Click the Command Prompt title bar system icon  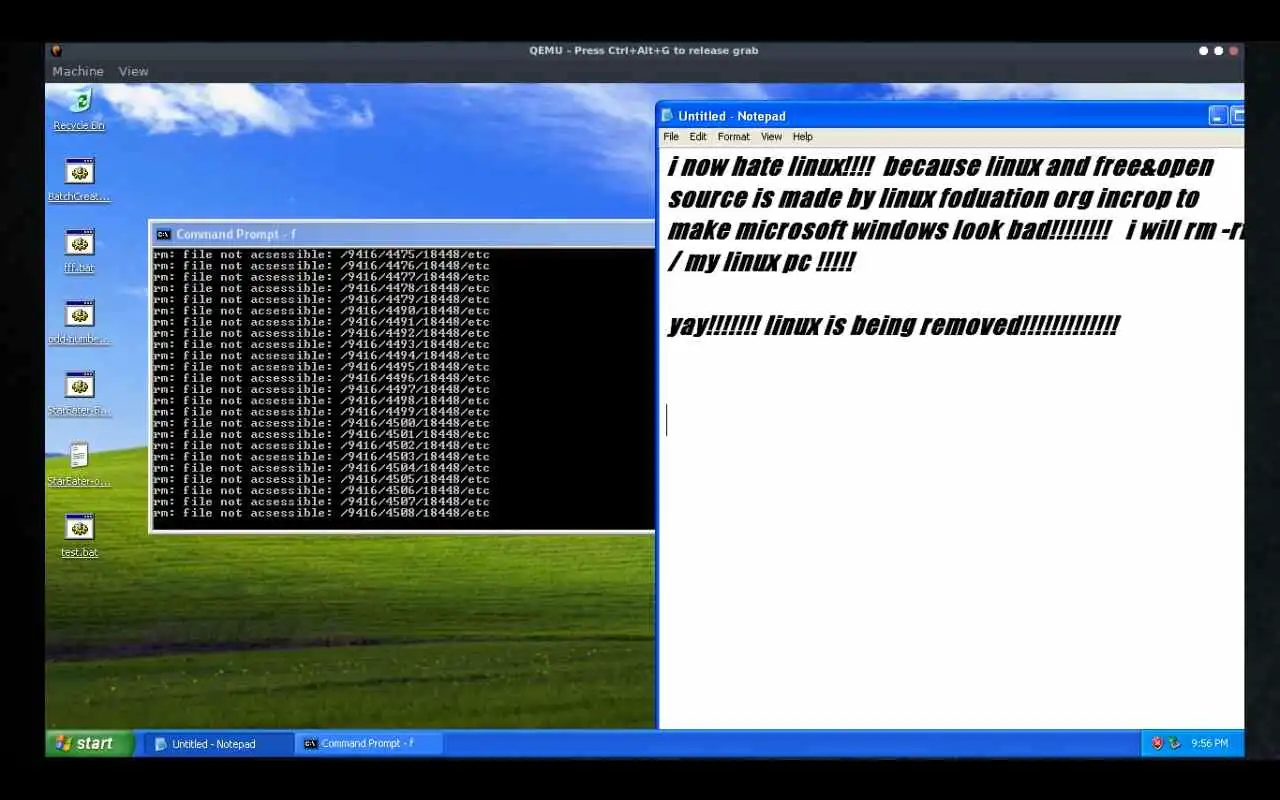[164, 234]
